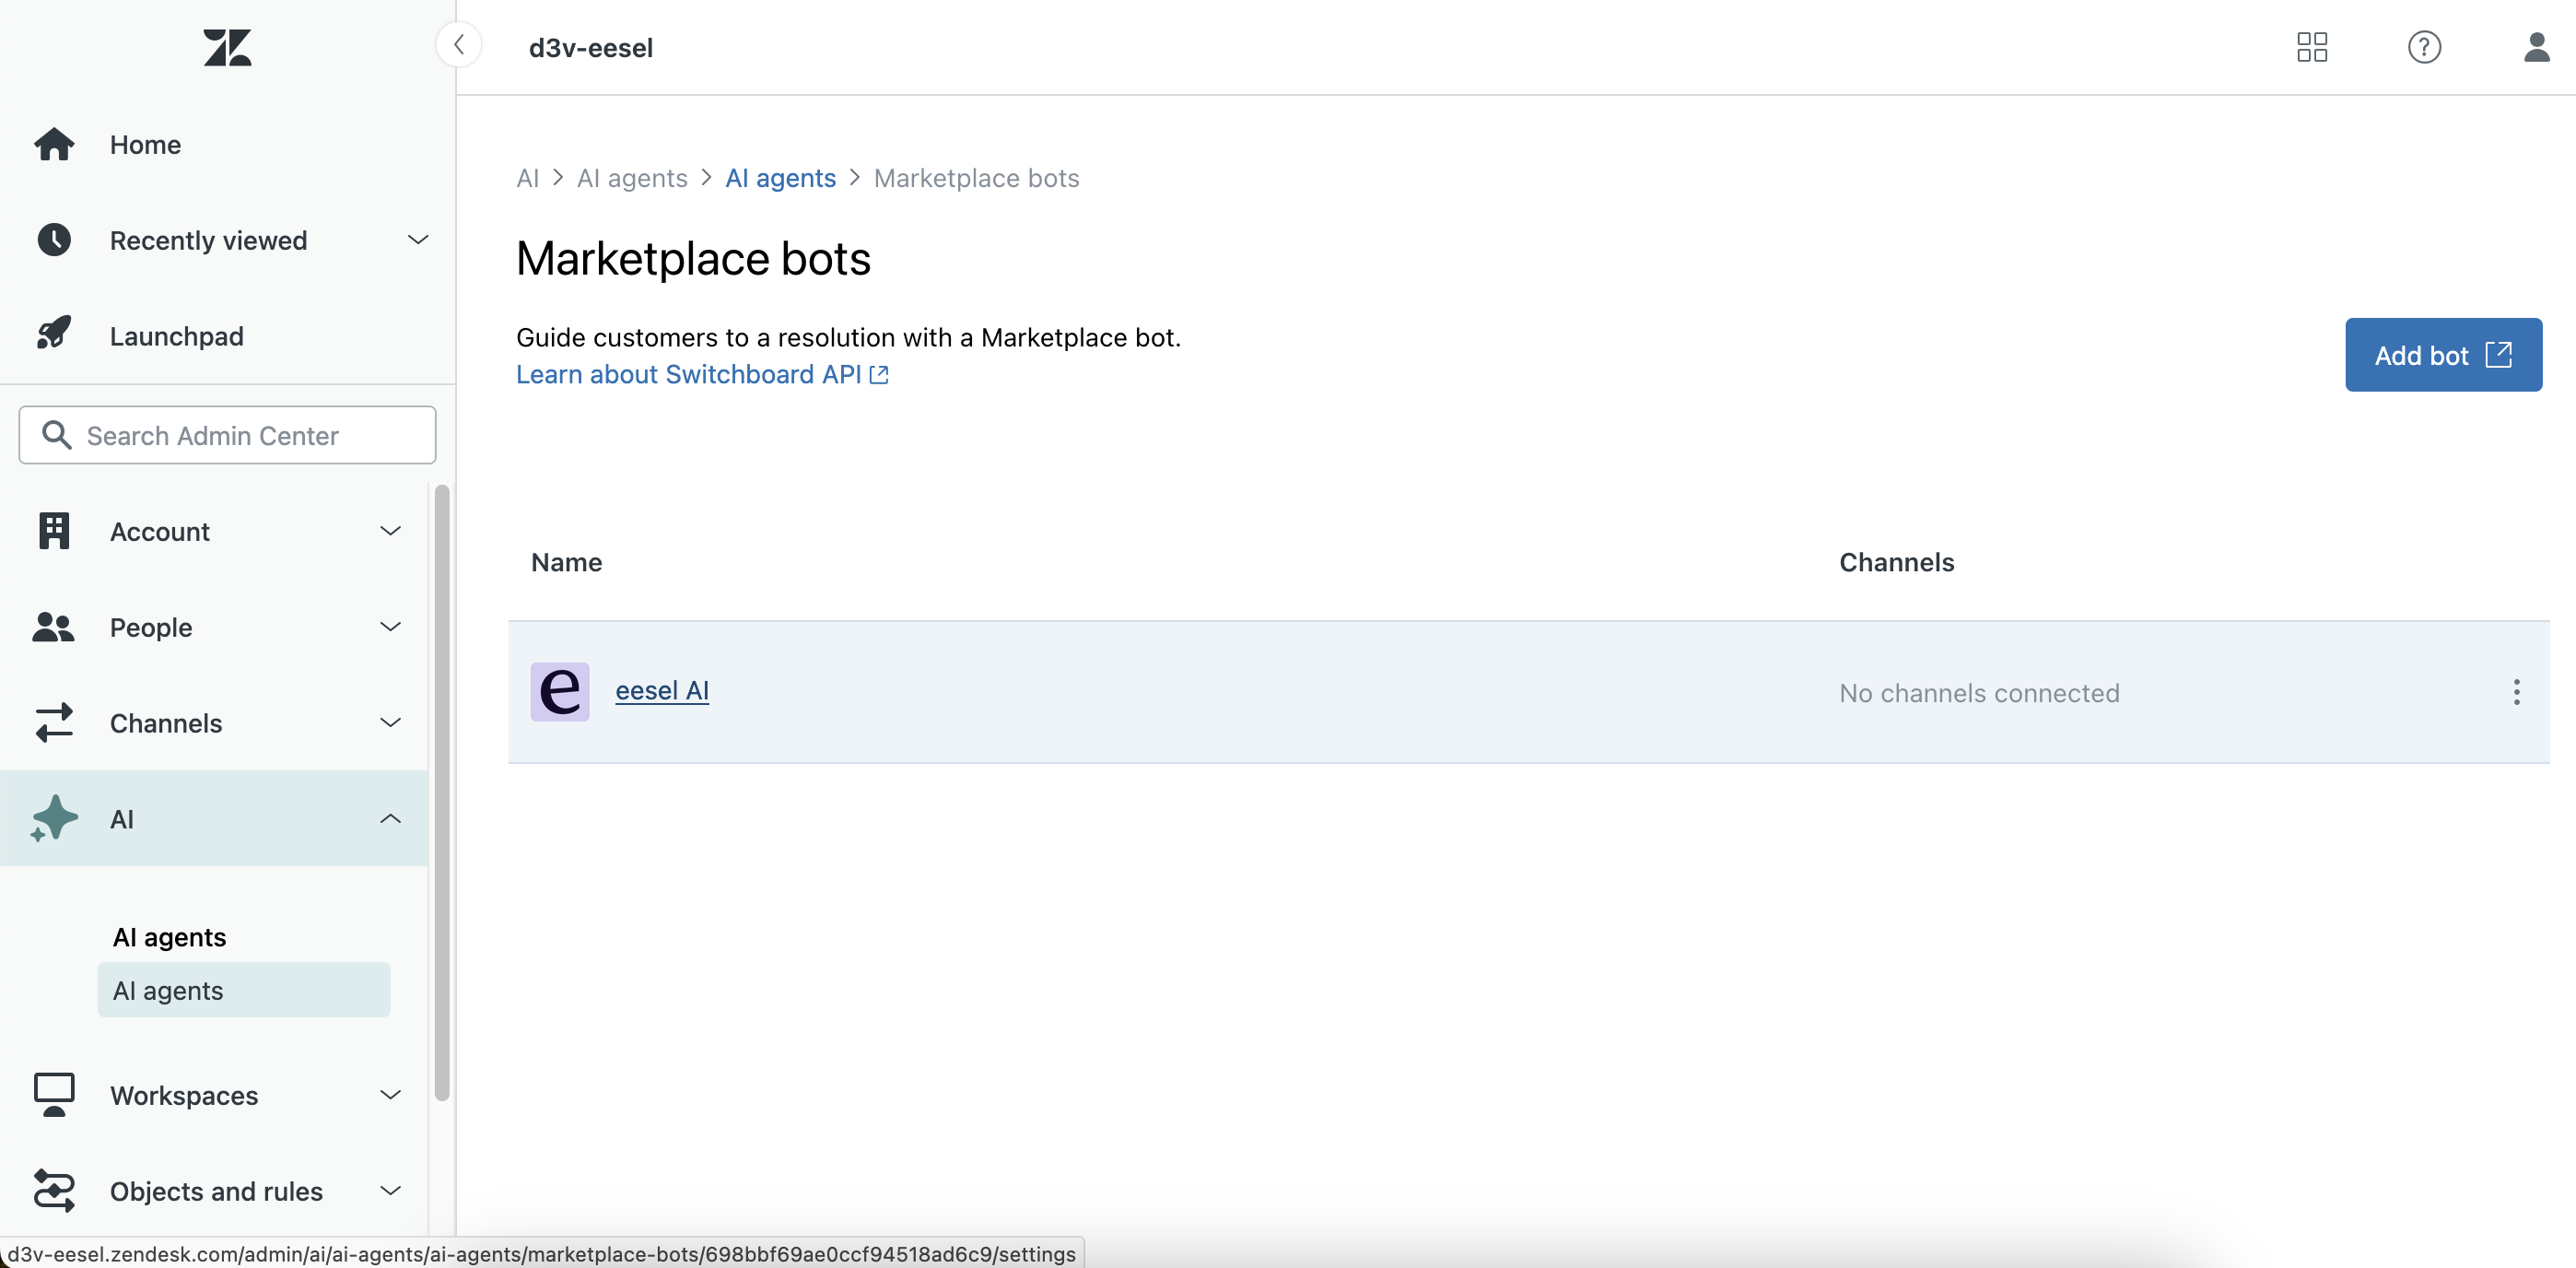Expand the Workspaces section

pyautogui.click(x=390, y=1095)
